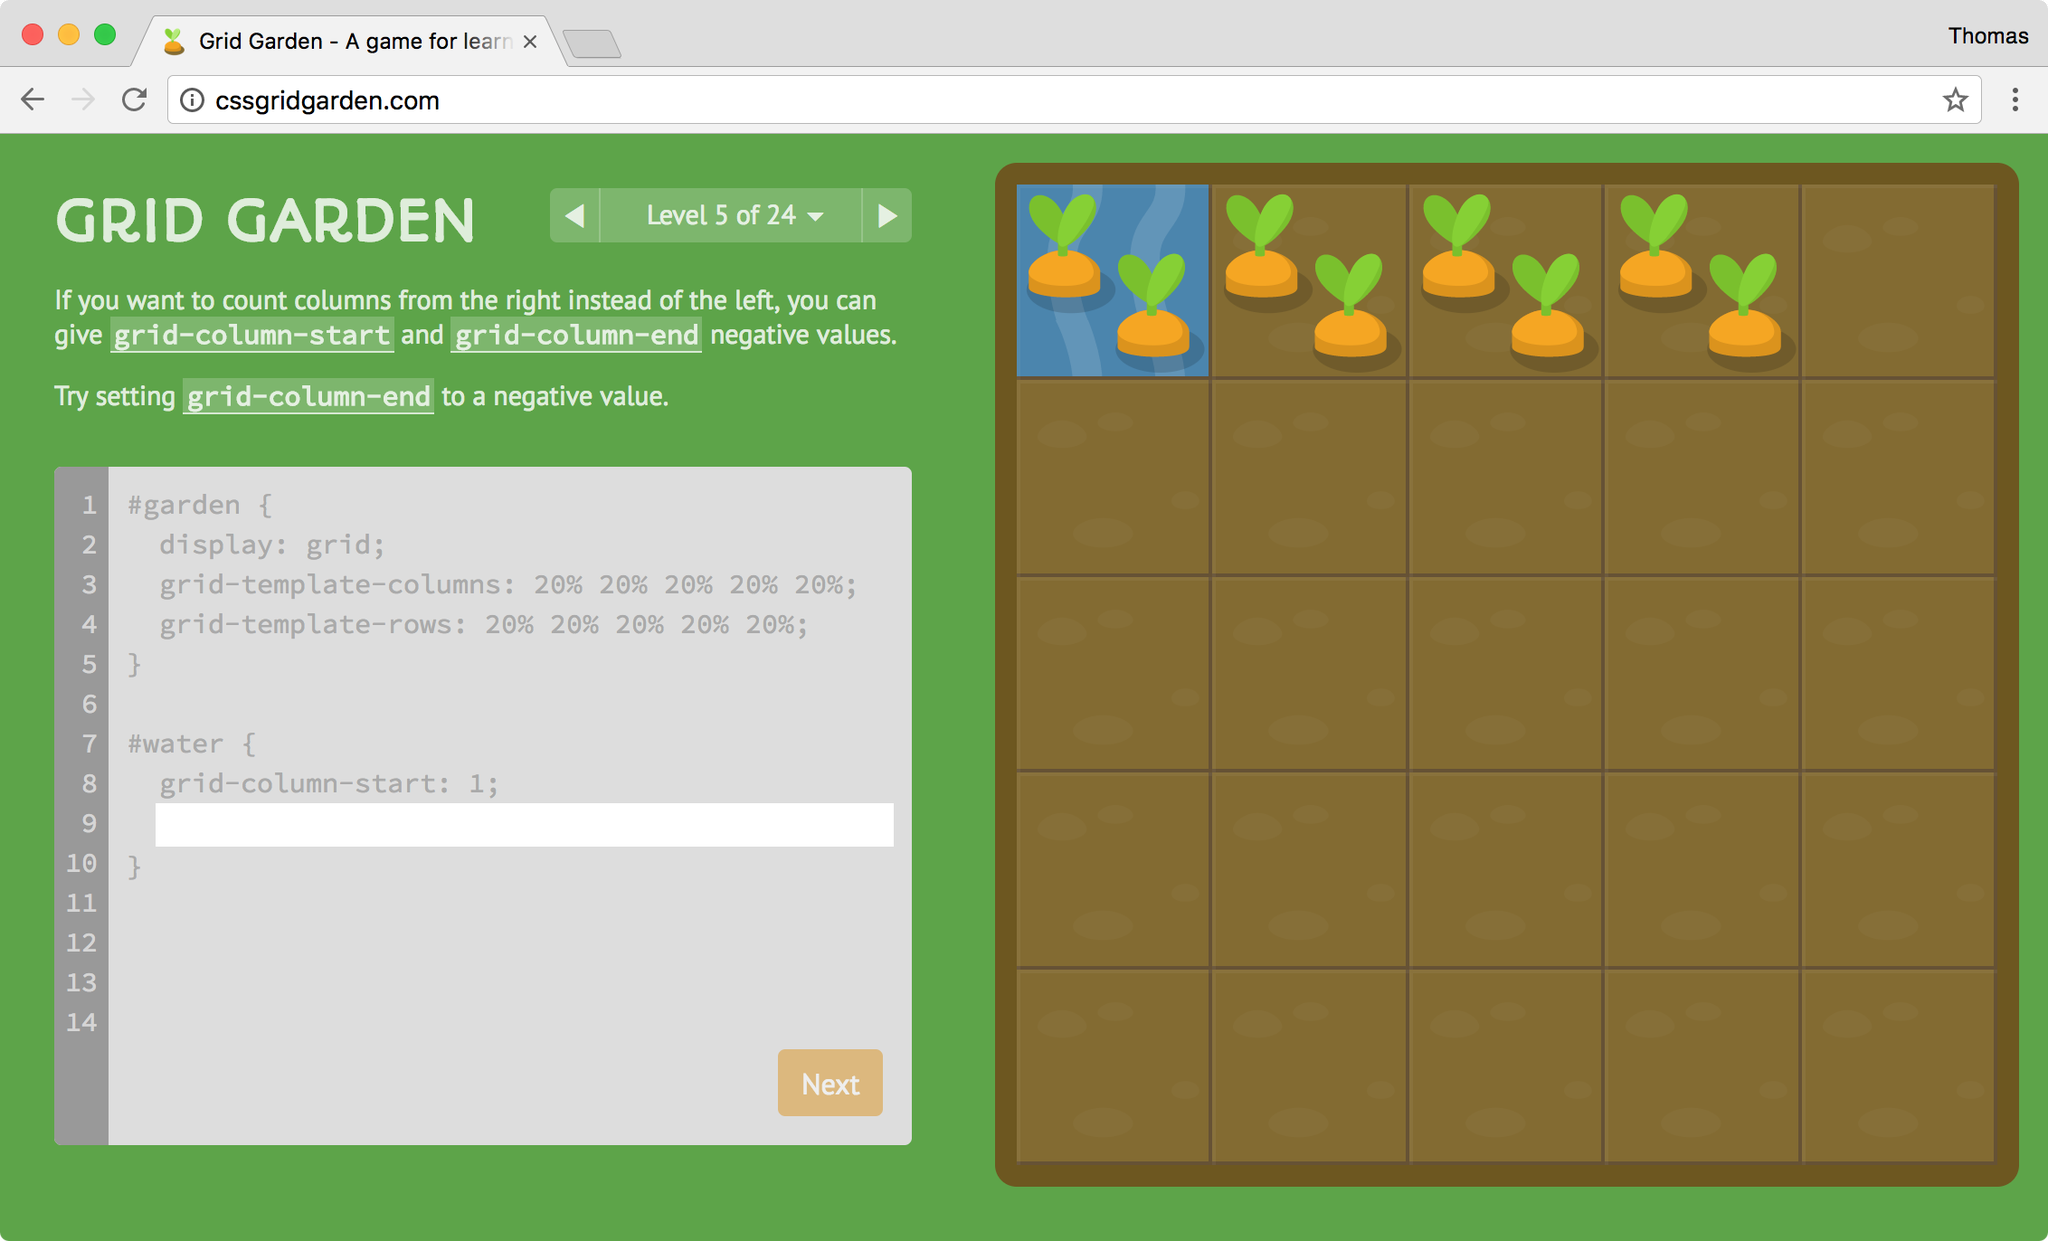The height and width of the screenshot is (1241, 2048).
Task: Click the browser bookmark star icon
Action: [x=1953, y=101]
